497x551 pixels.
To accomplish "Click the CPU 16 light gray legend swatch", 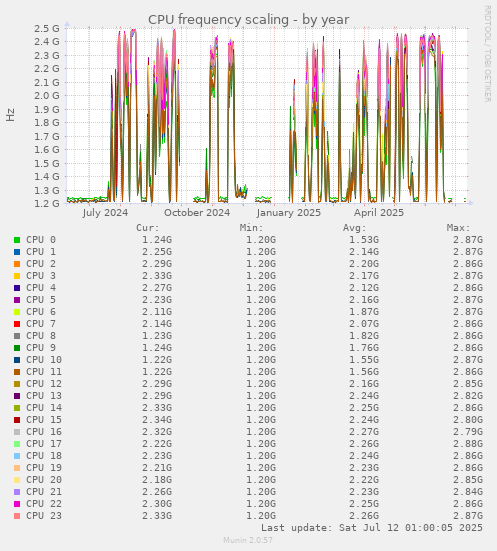I will pyautogui.click(x=17, y=432).
